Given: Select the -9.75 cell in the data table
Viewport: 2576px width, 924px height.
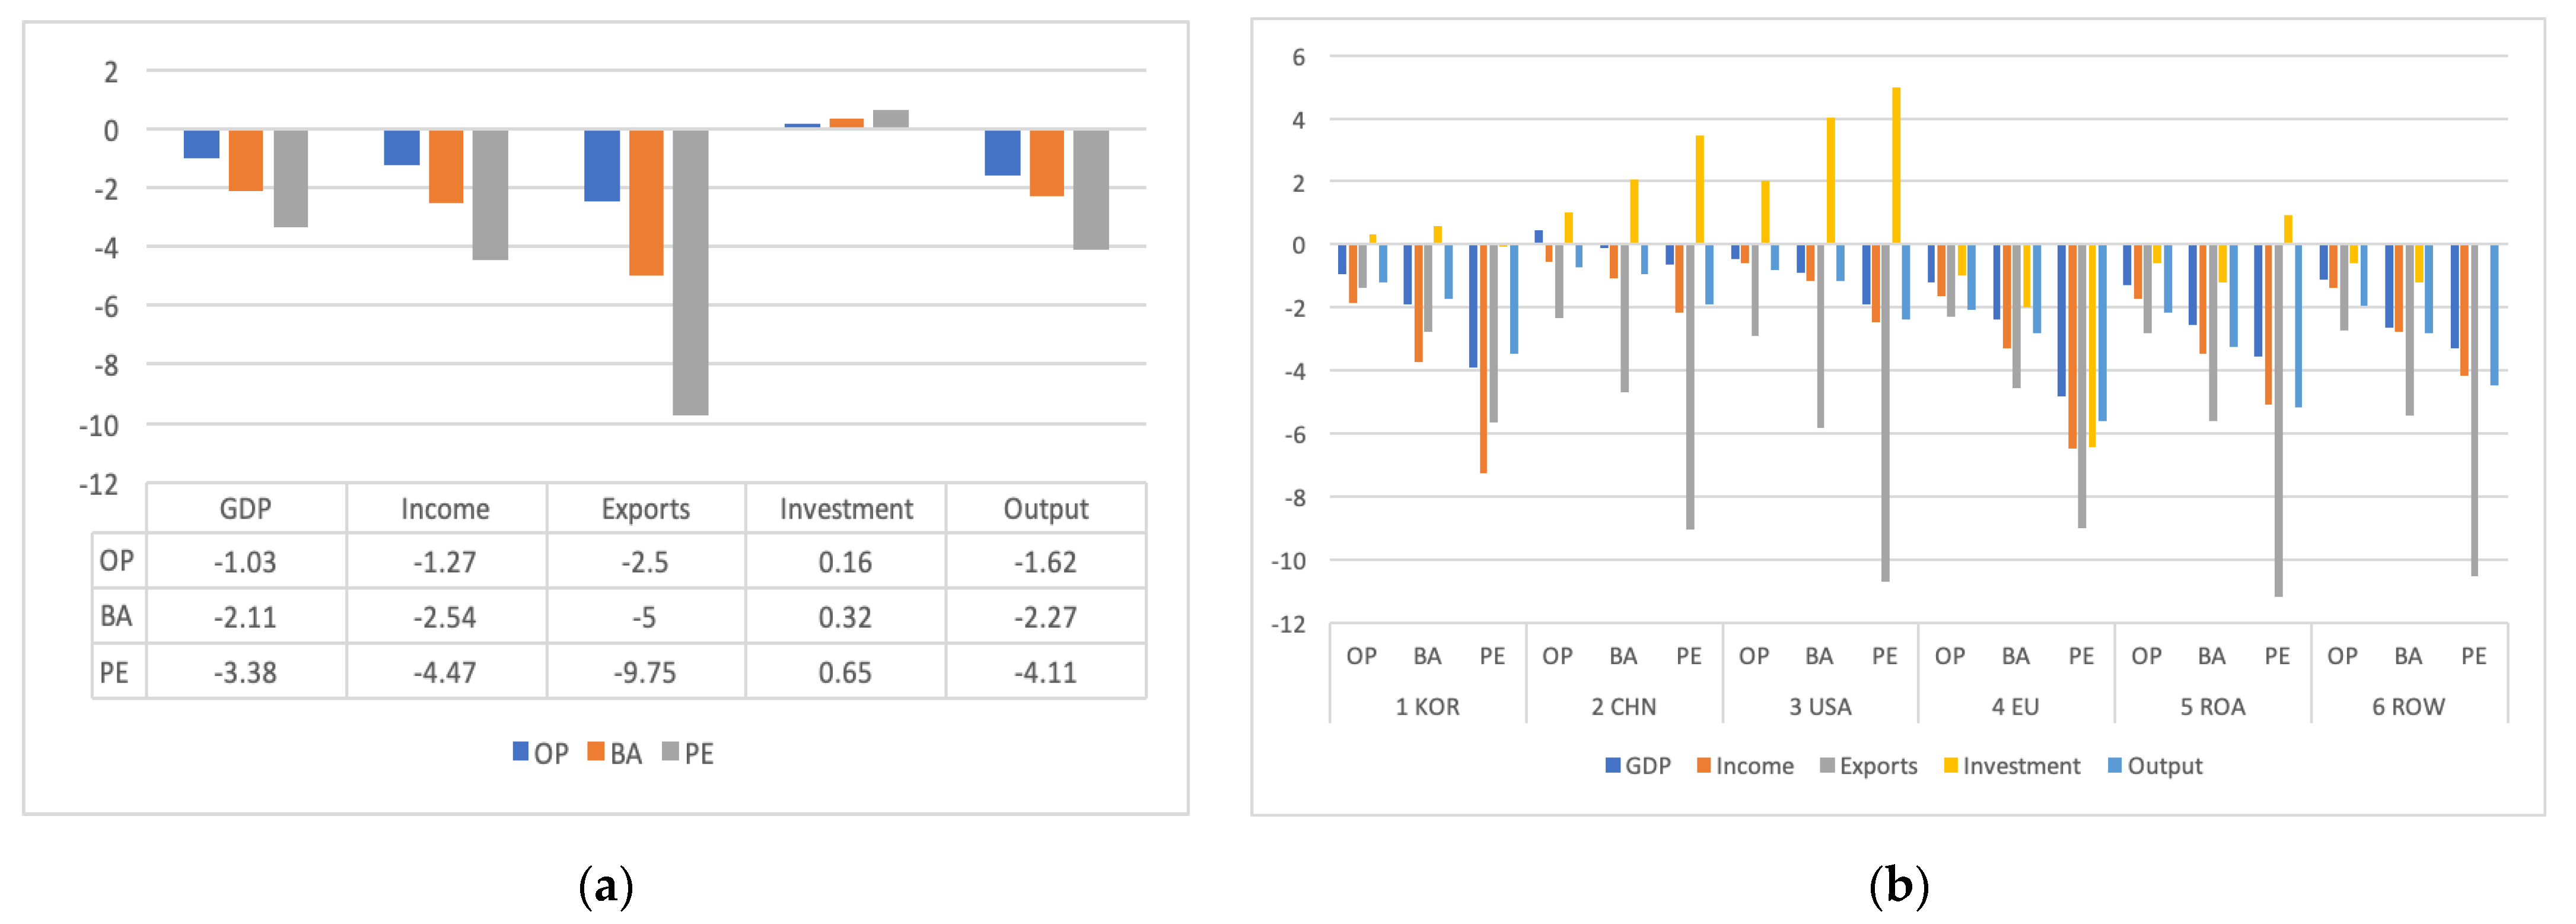Looking at the screenshot, I should 645,672.
